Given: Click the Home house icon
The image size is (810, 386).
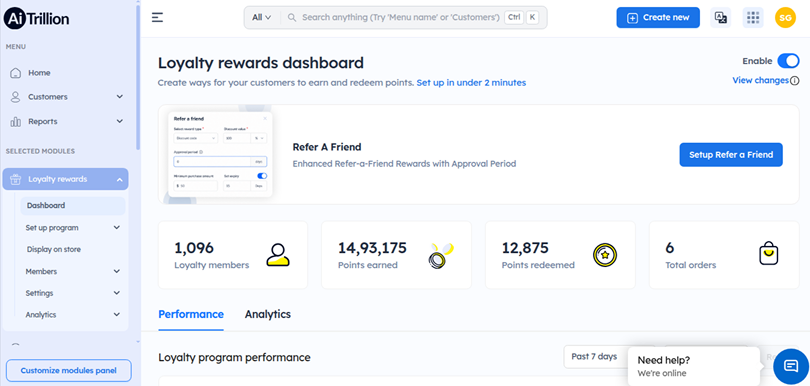Looking at the screenshot, I should (16, 73).
